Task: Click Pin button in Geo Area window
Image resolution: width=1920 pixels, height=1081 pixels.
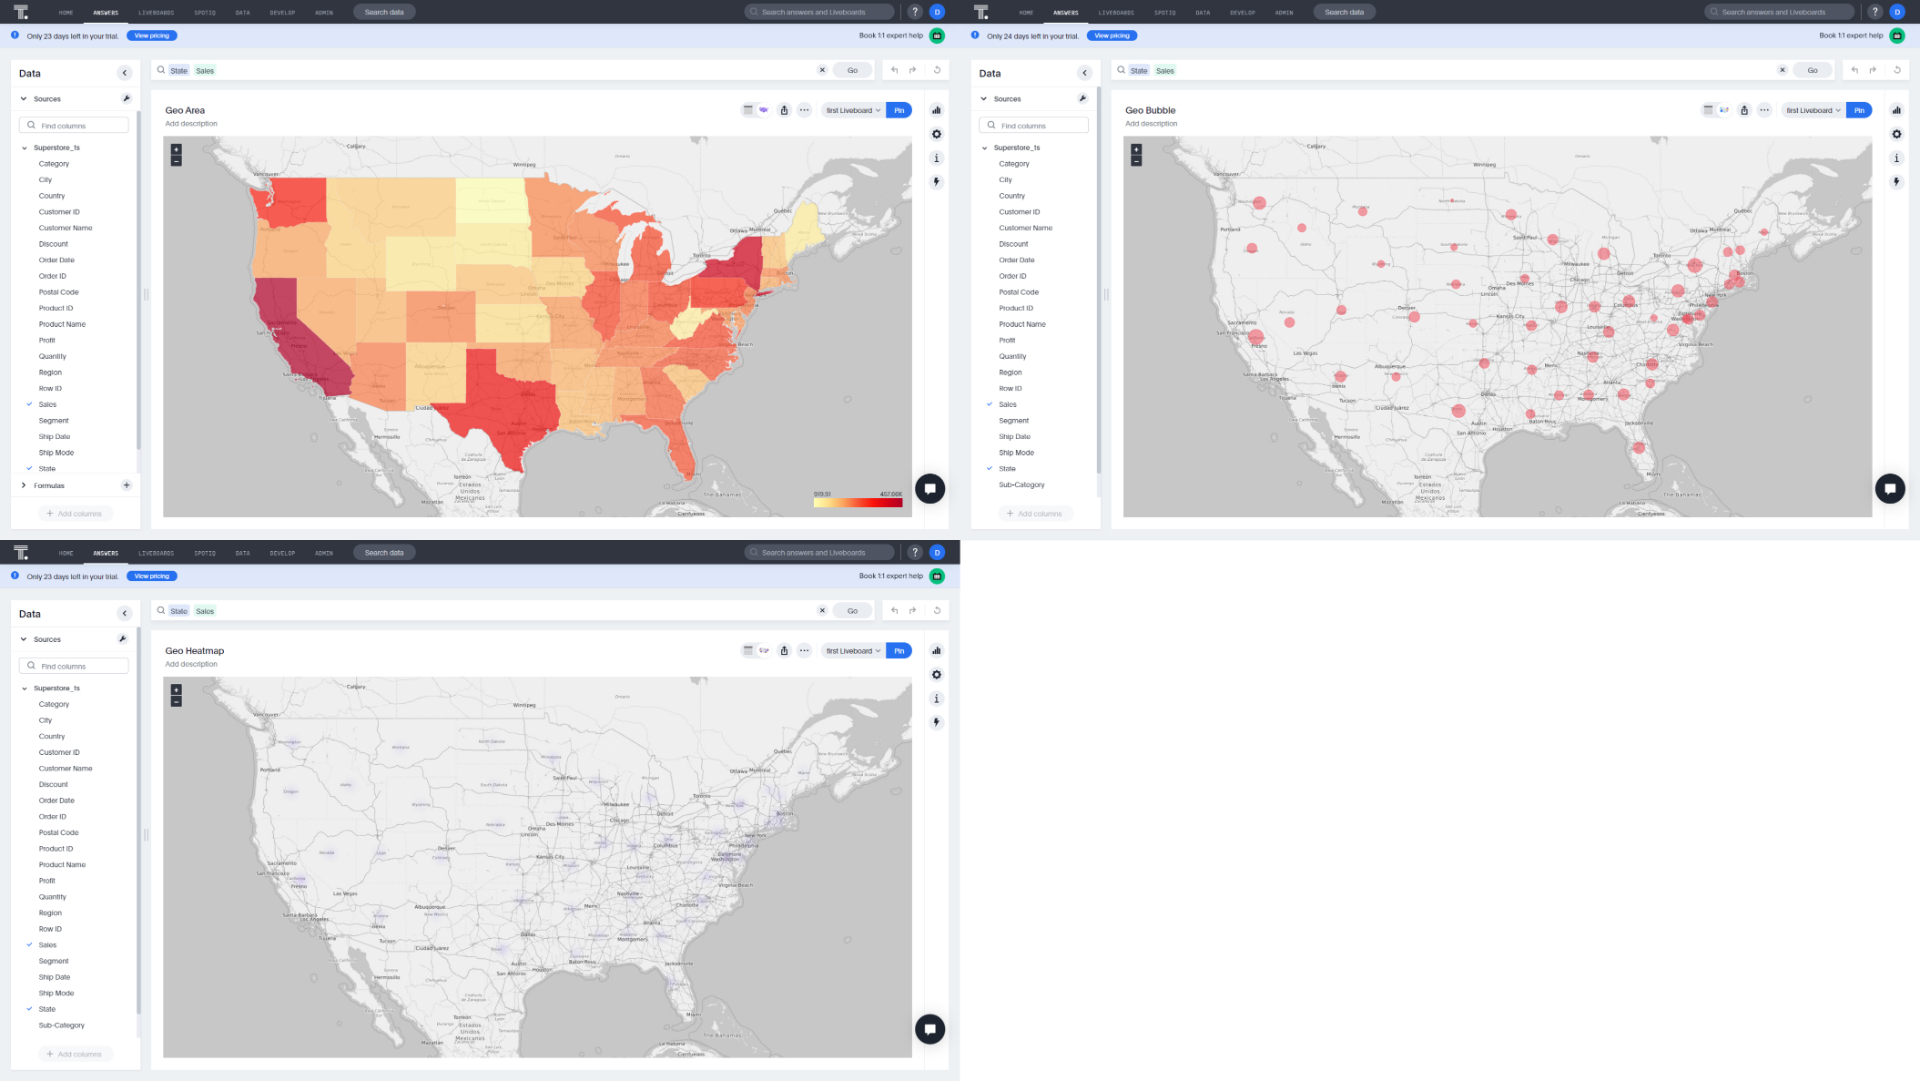Action: (899, 110)
